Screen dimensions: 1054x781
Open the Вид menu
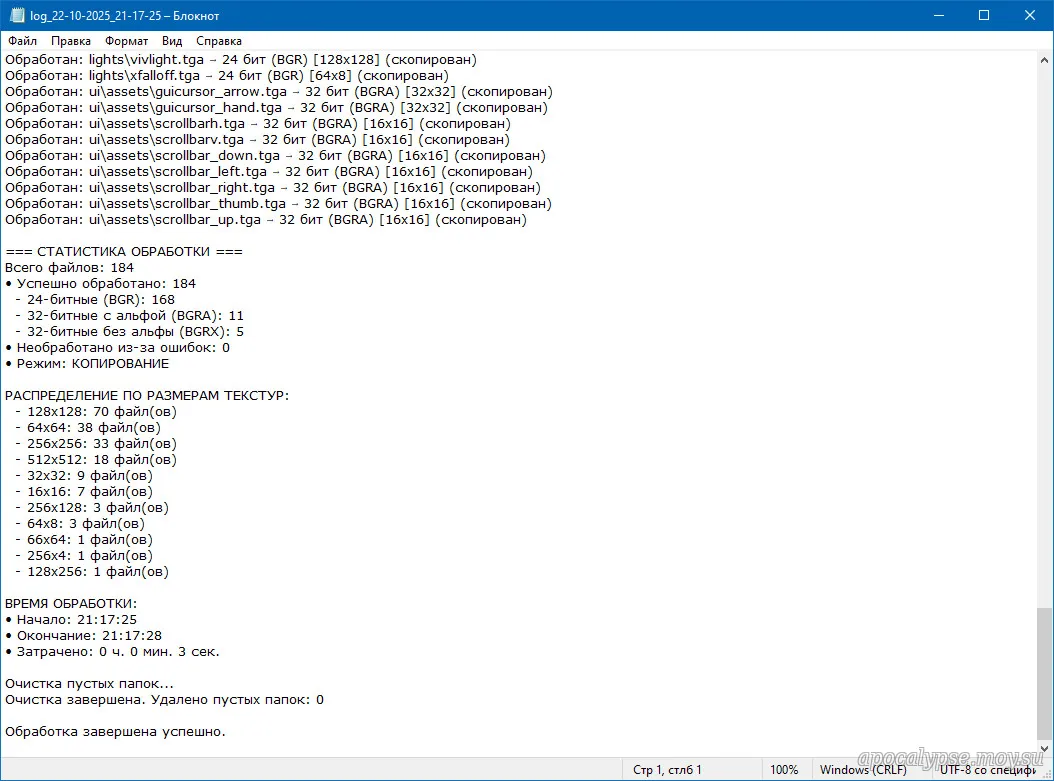pyautogui.click(x=172, y=41)
